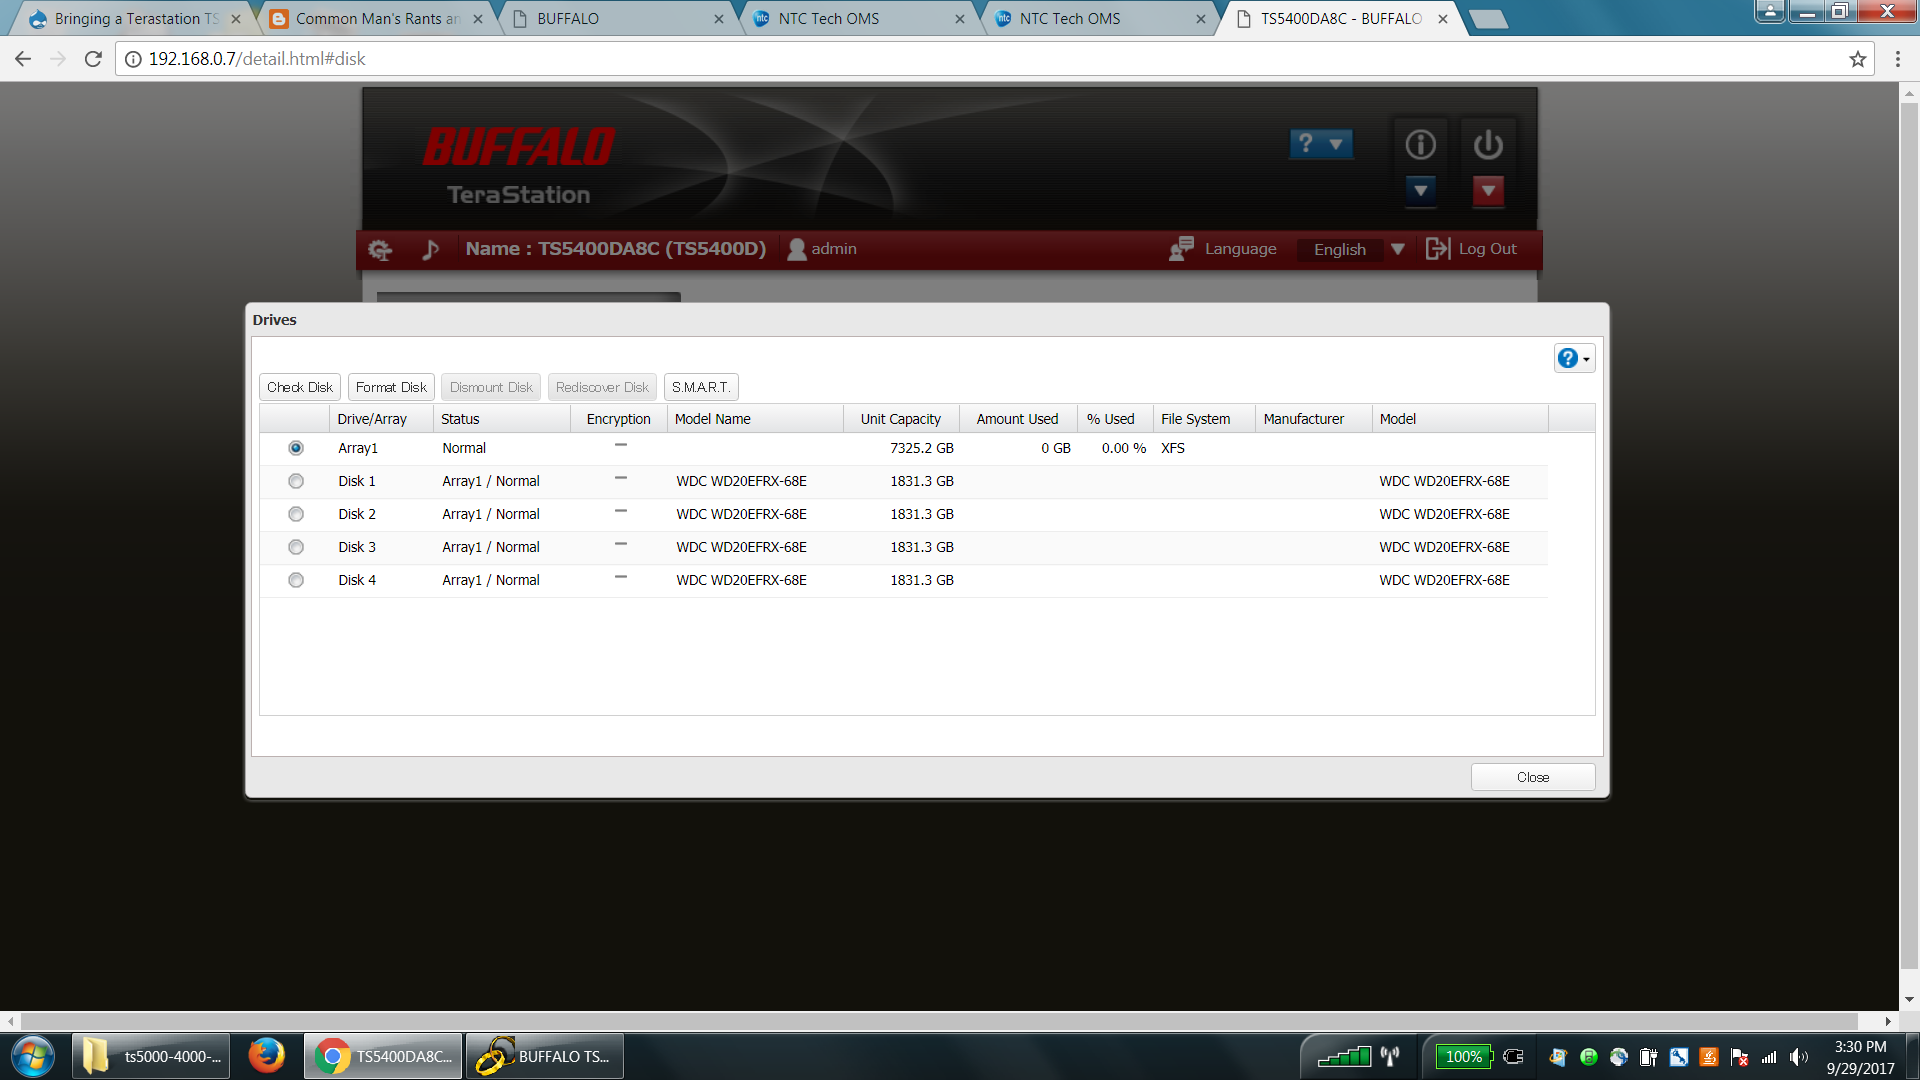This screenshot has width=1920, height=1080.
Task: Switch to the Common Man's Rants tab
Action: (x=376, y=19)
